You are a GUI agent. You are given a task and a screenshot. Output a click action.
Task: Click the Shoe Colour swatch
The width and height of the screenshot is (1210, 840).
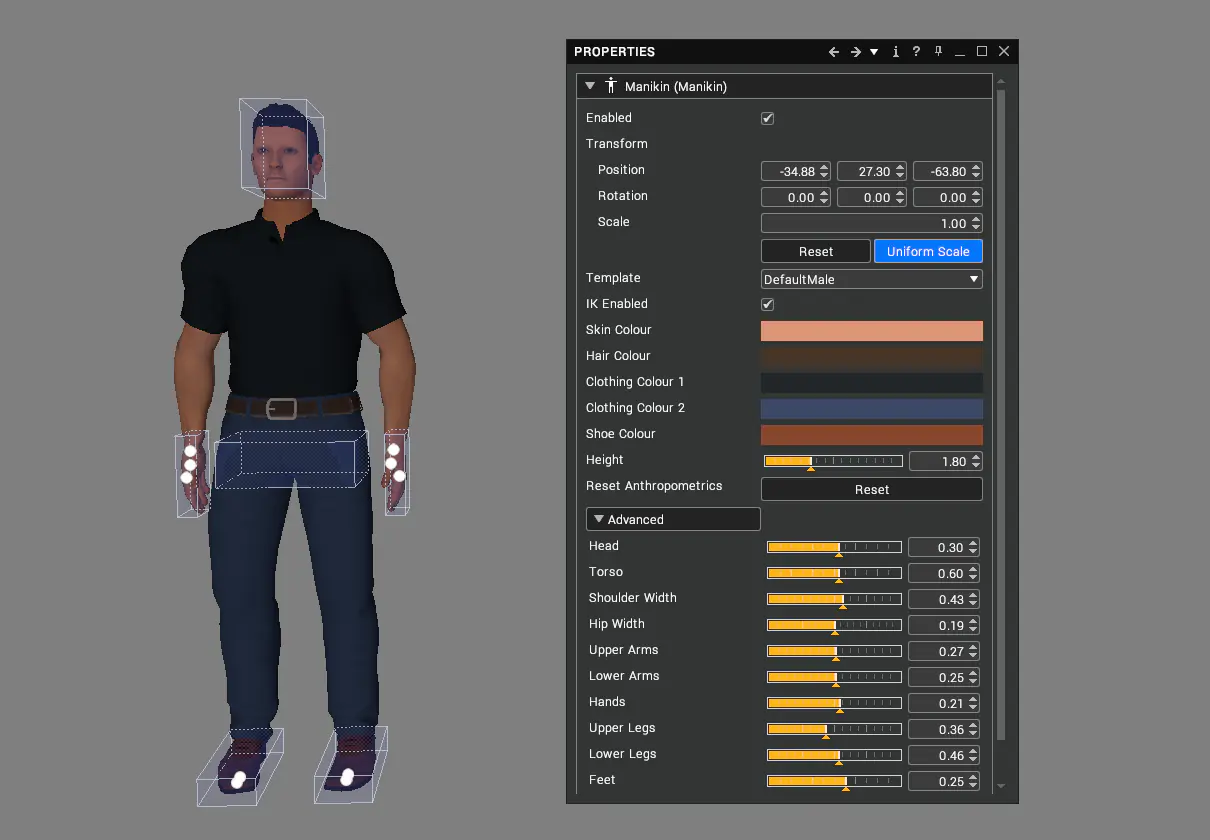coord(872,434)
